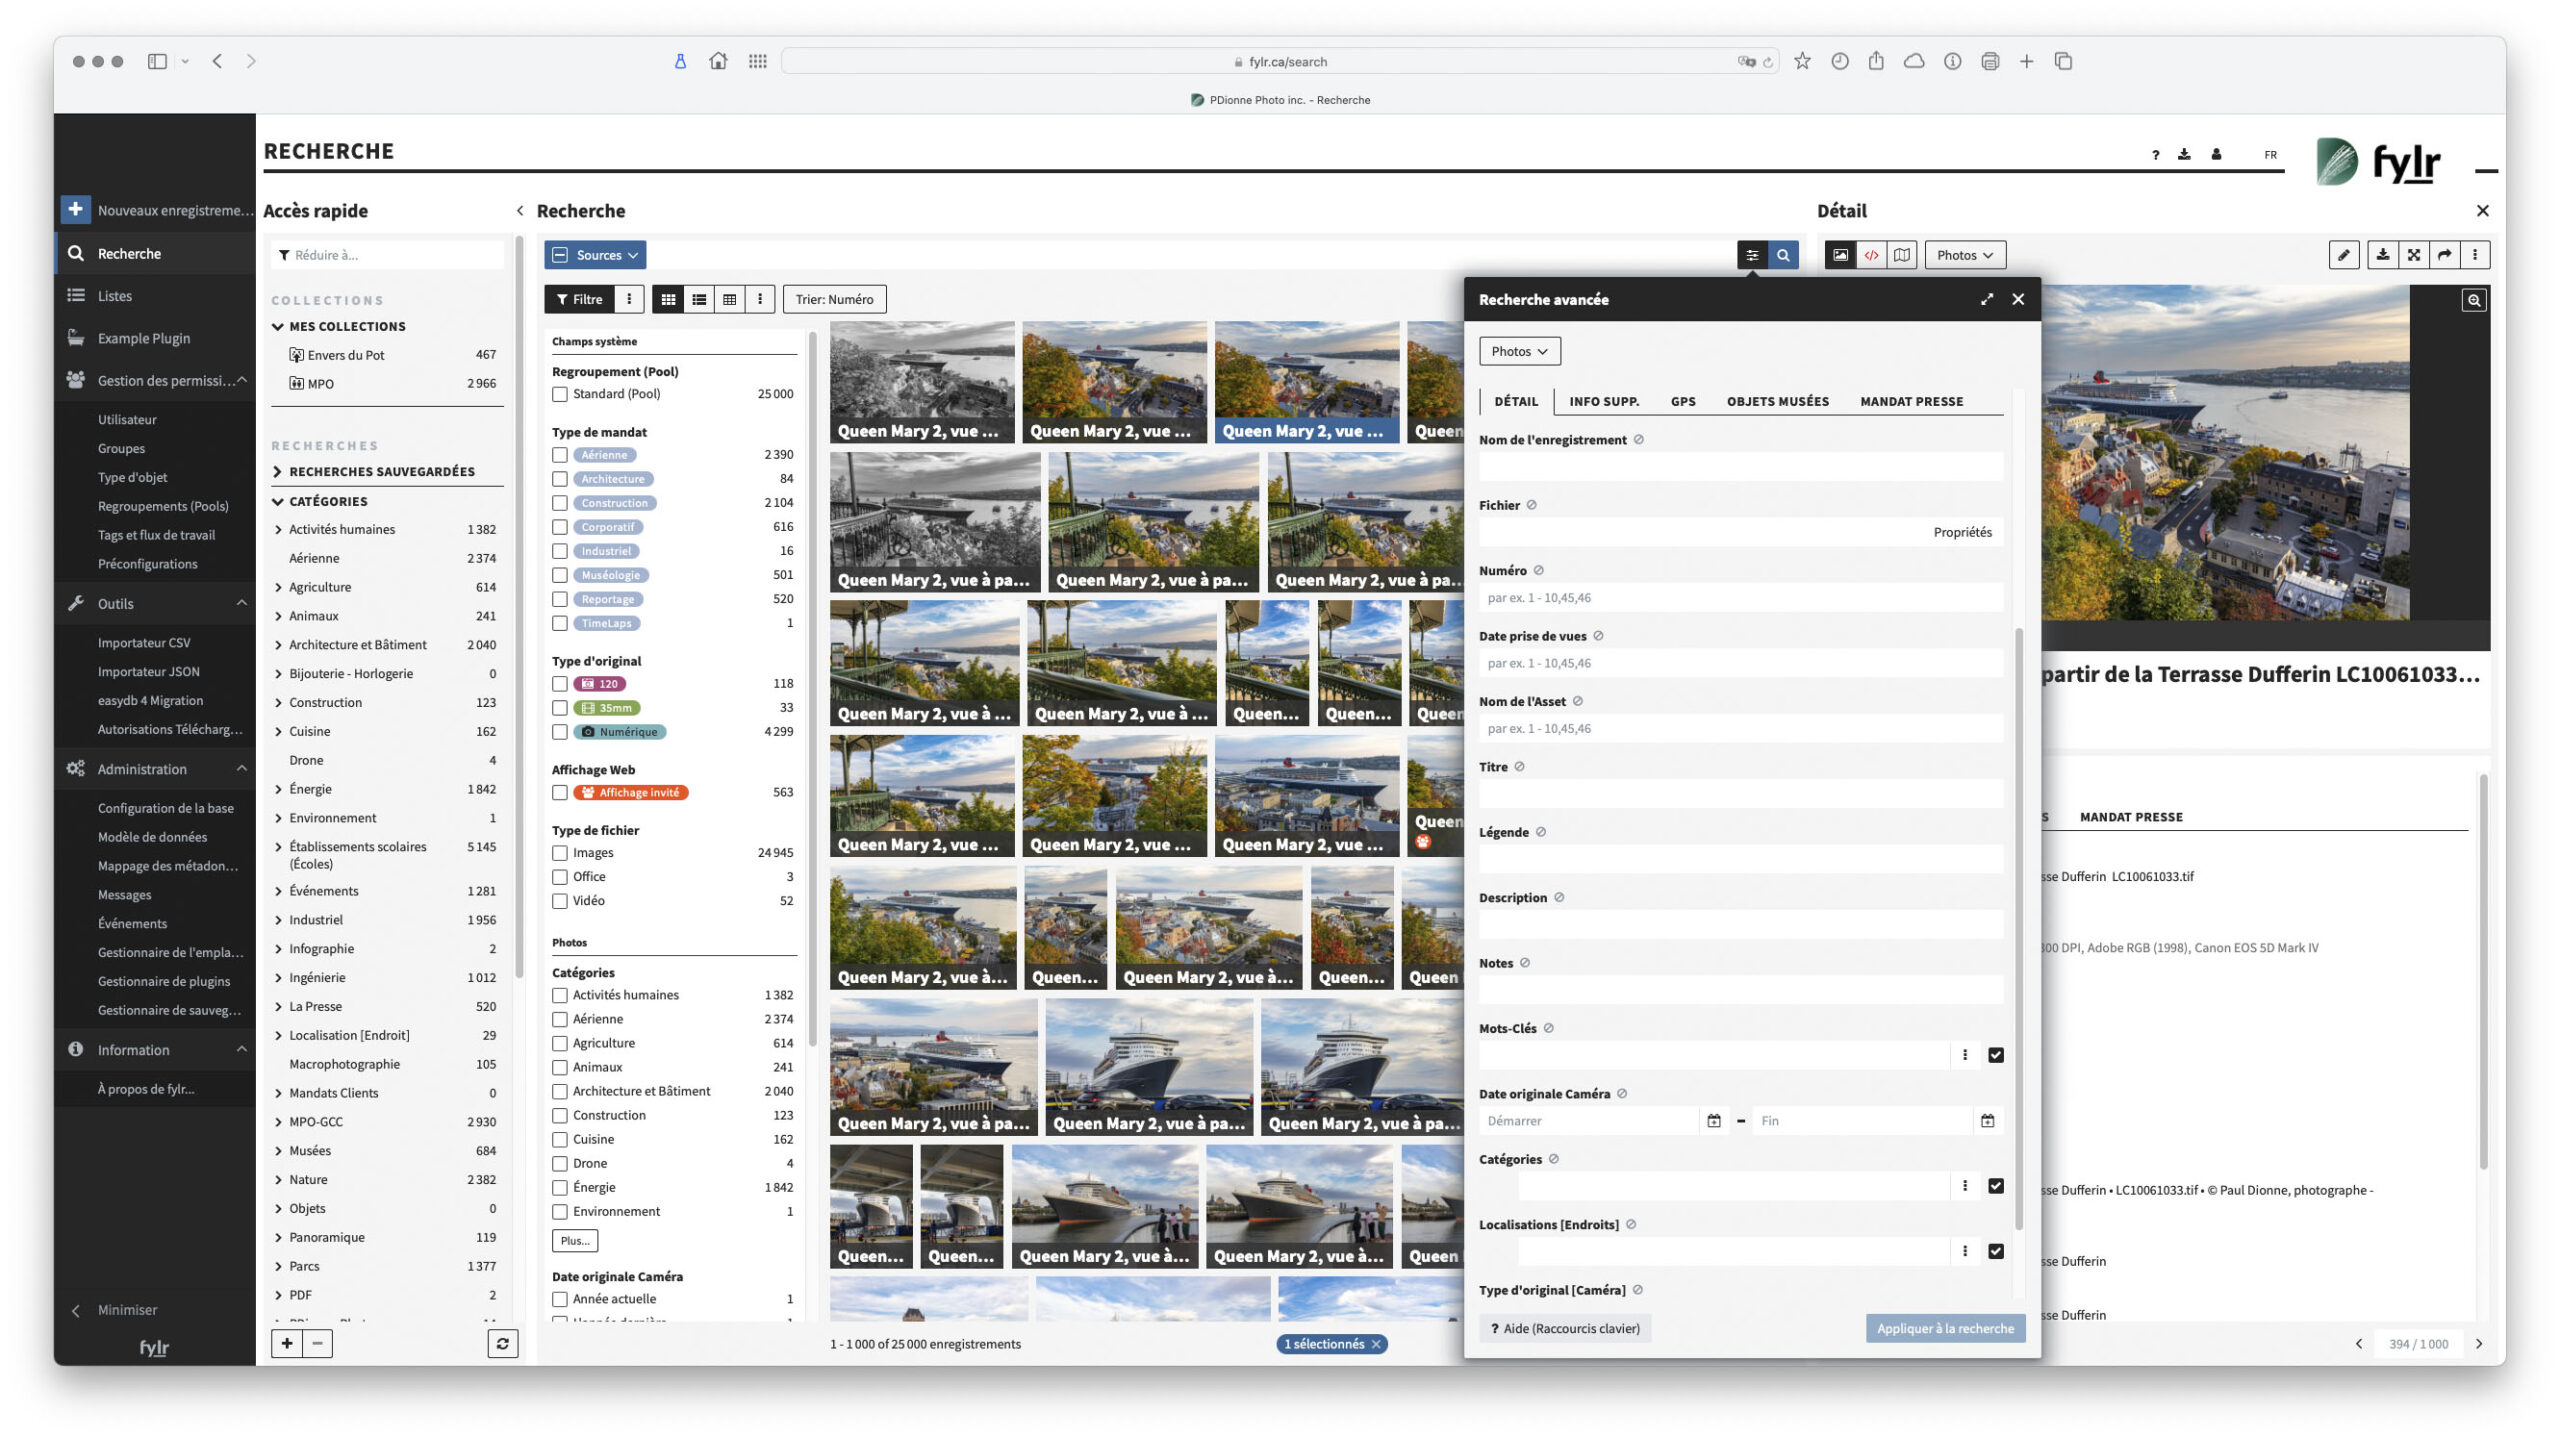The image size is (2560, 1437).
Task: Zoom into the preview image
Action: tap(2474, 300)
